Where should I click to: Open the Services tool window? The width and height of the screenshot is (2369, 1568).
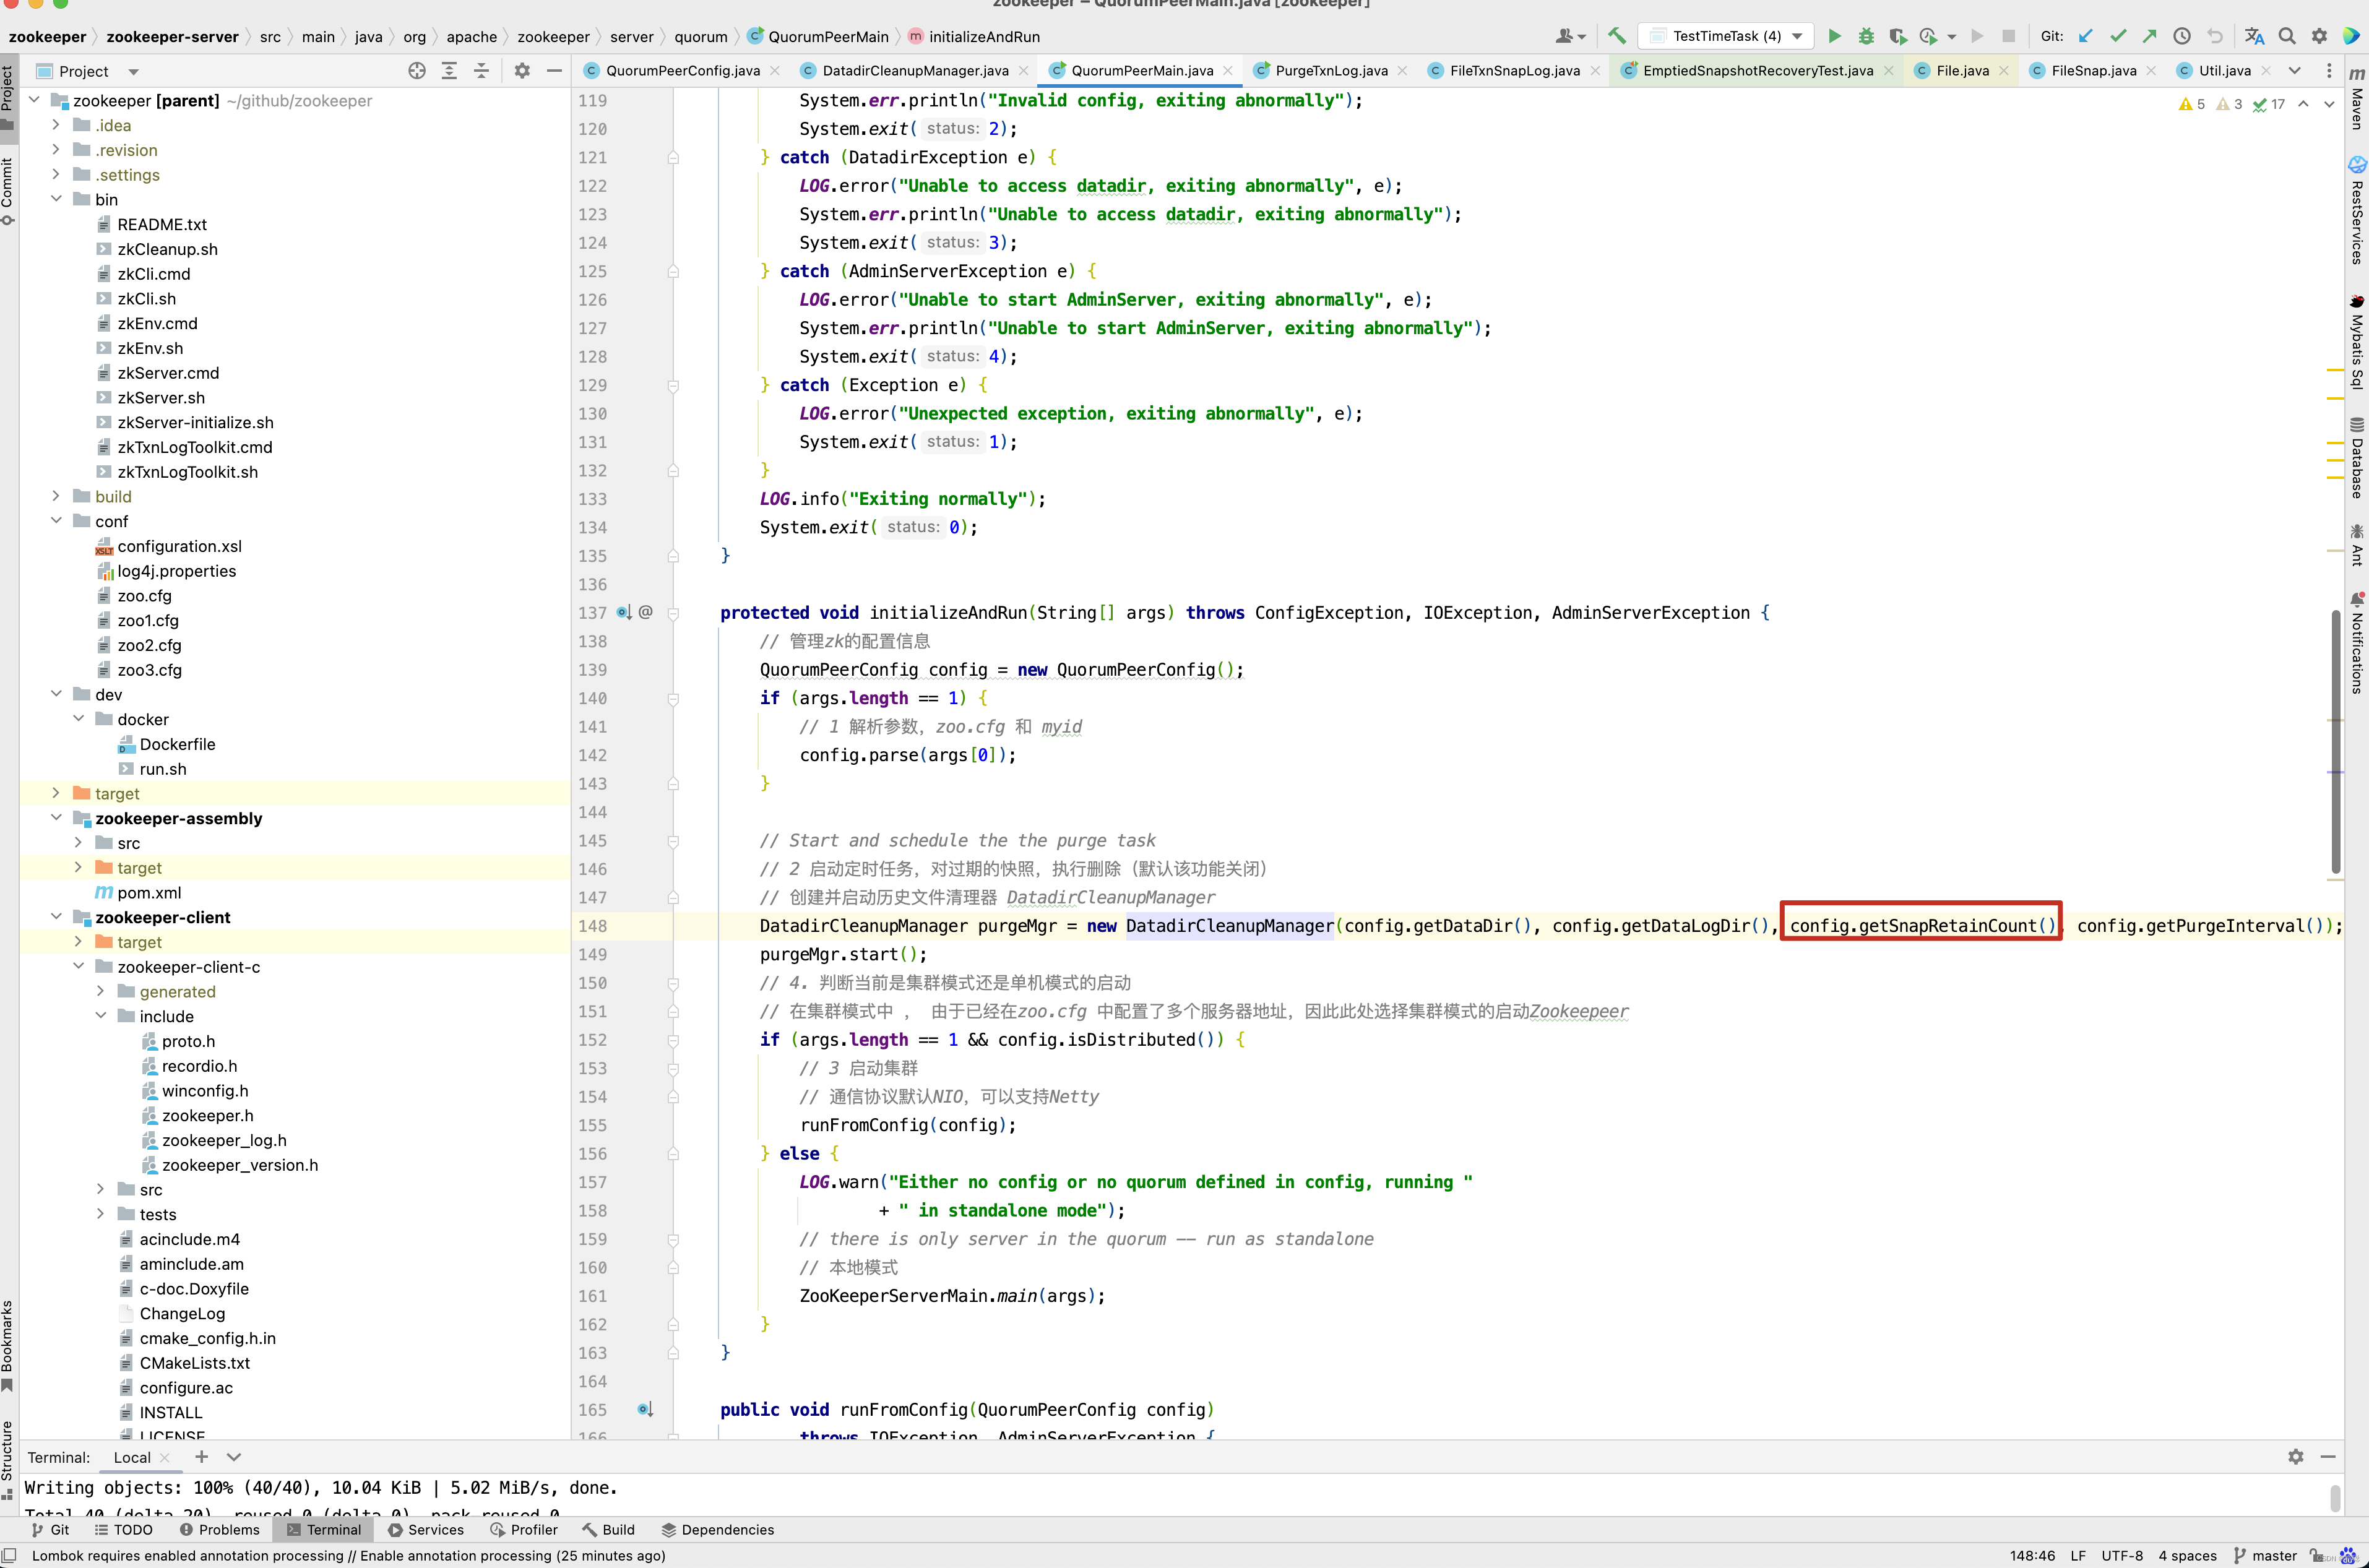pos(426,1530)
